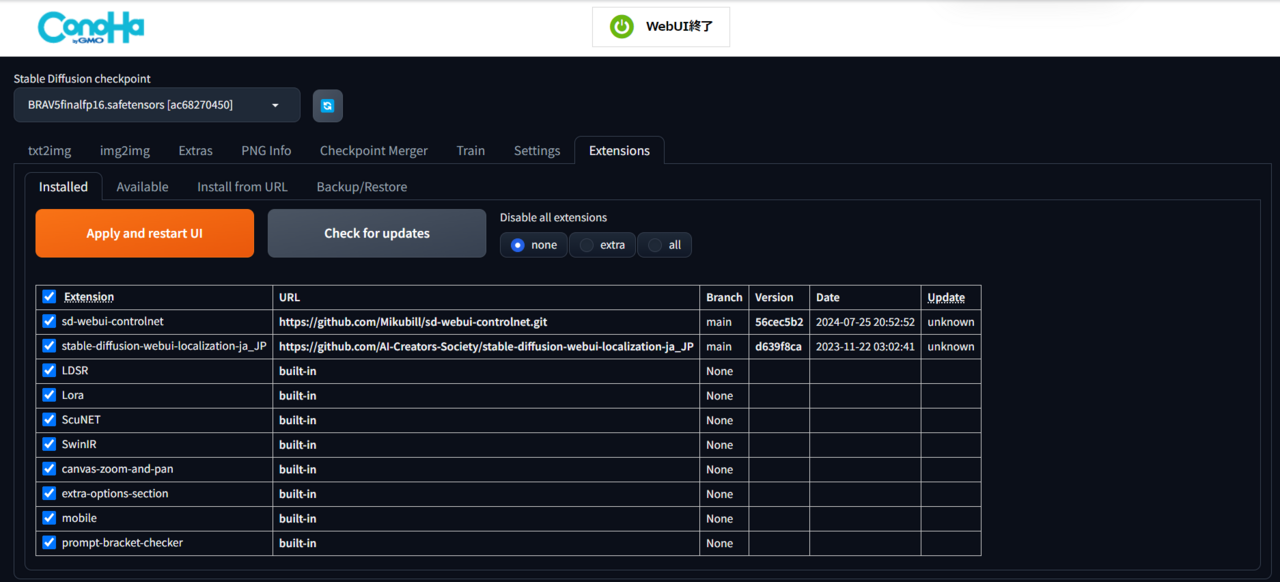Click the sd-webui-controlnet GitHub URL
The width and height of the screenshot is (1280, 582).
click(x=413, y=322)
